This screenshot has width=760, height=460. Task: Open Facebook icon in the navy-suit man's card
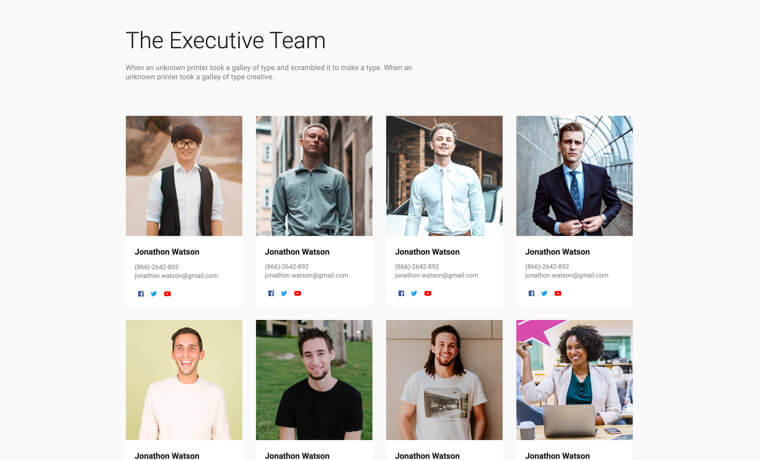(x=531, y=293)
